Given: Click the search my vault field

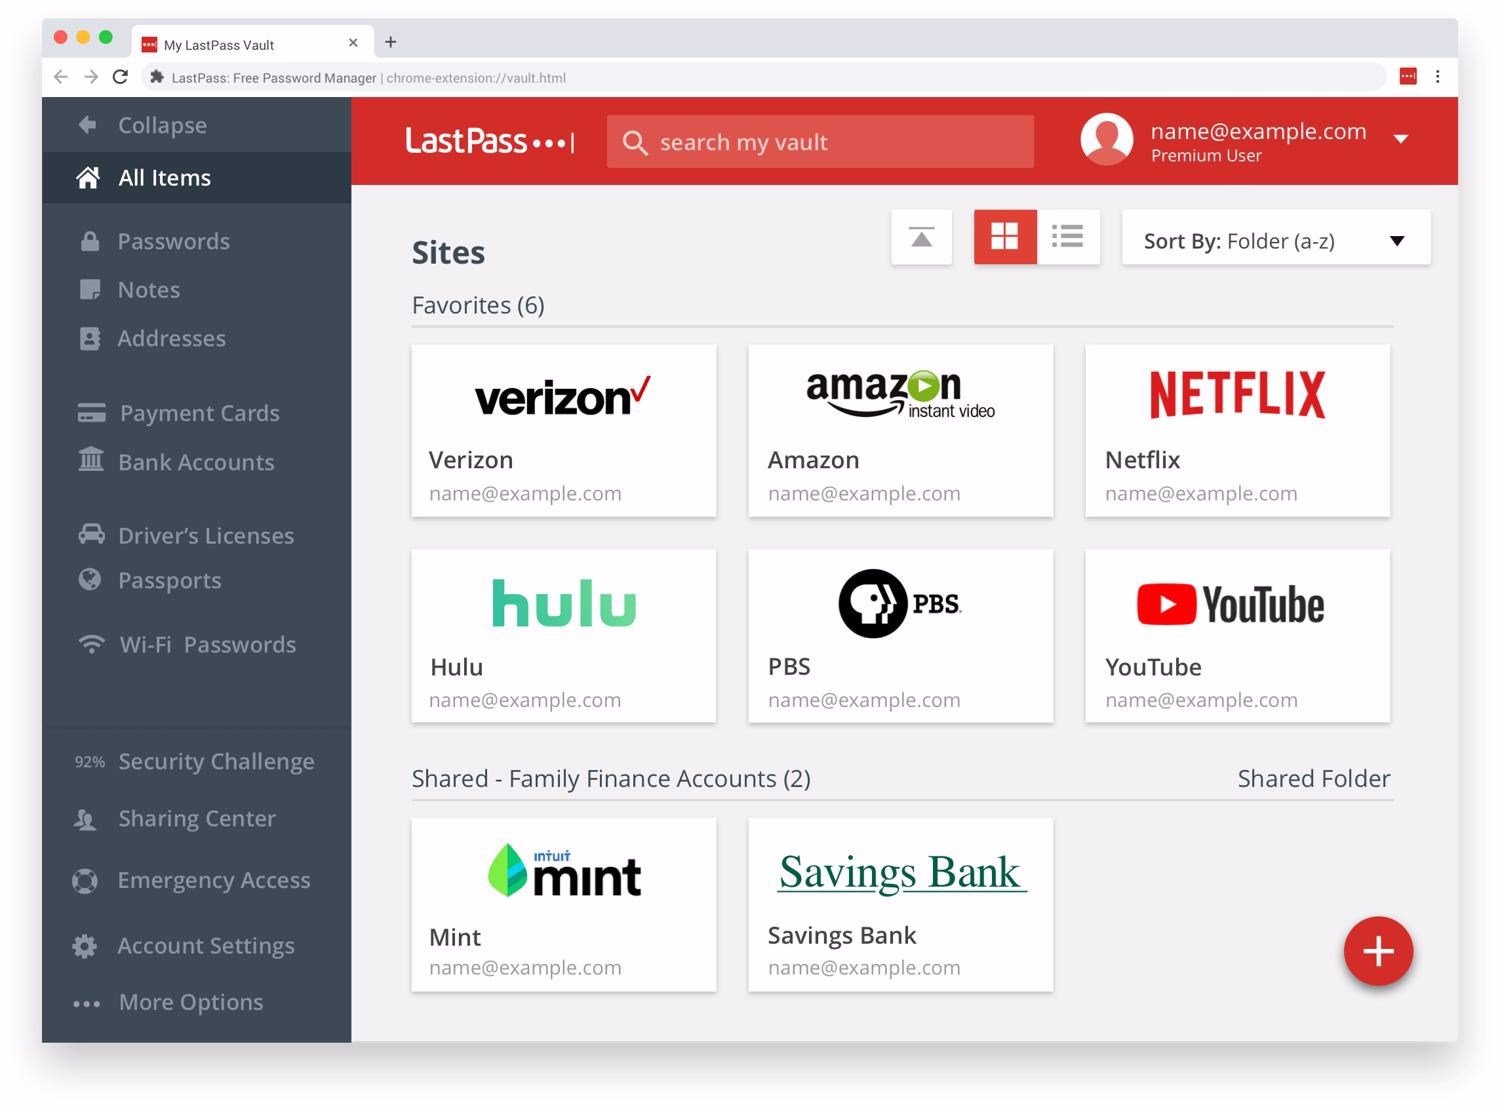Looking at the screenshot, I should (x=820, y=142).
